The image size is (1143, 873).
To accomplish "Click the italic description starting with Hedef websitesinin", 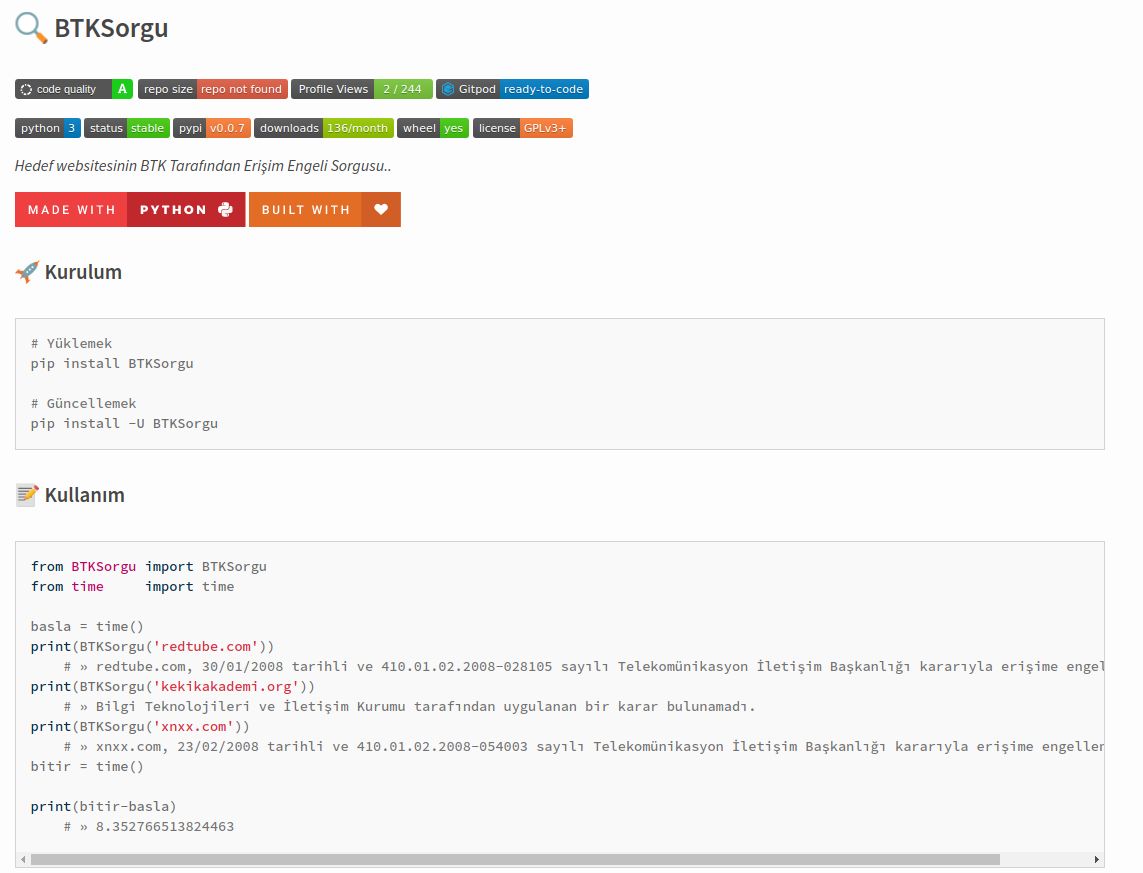I will (203, 165).
